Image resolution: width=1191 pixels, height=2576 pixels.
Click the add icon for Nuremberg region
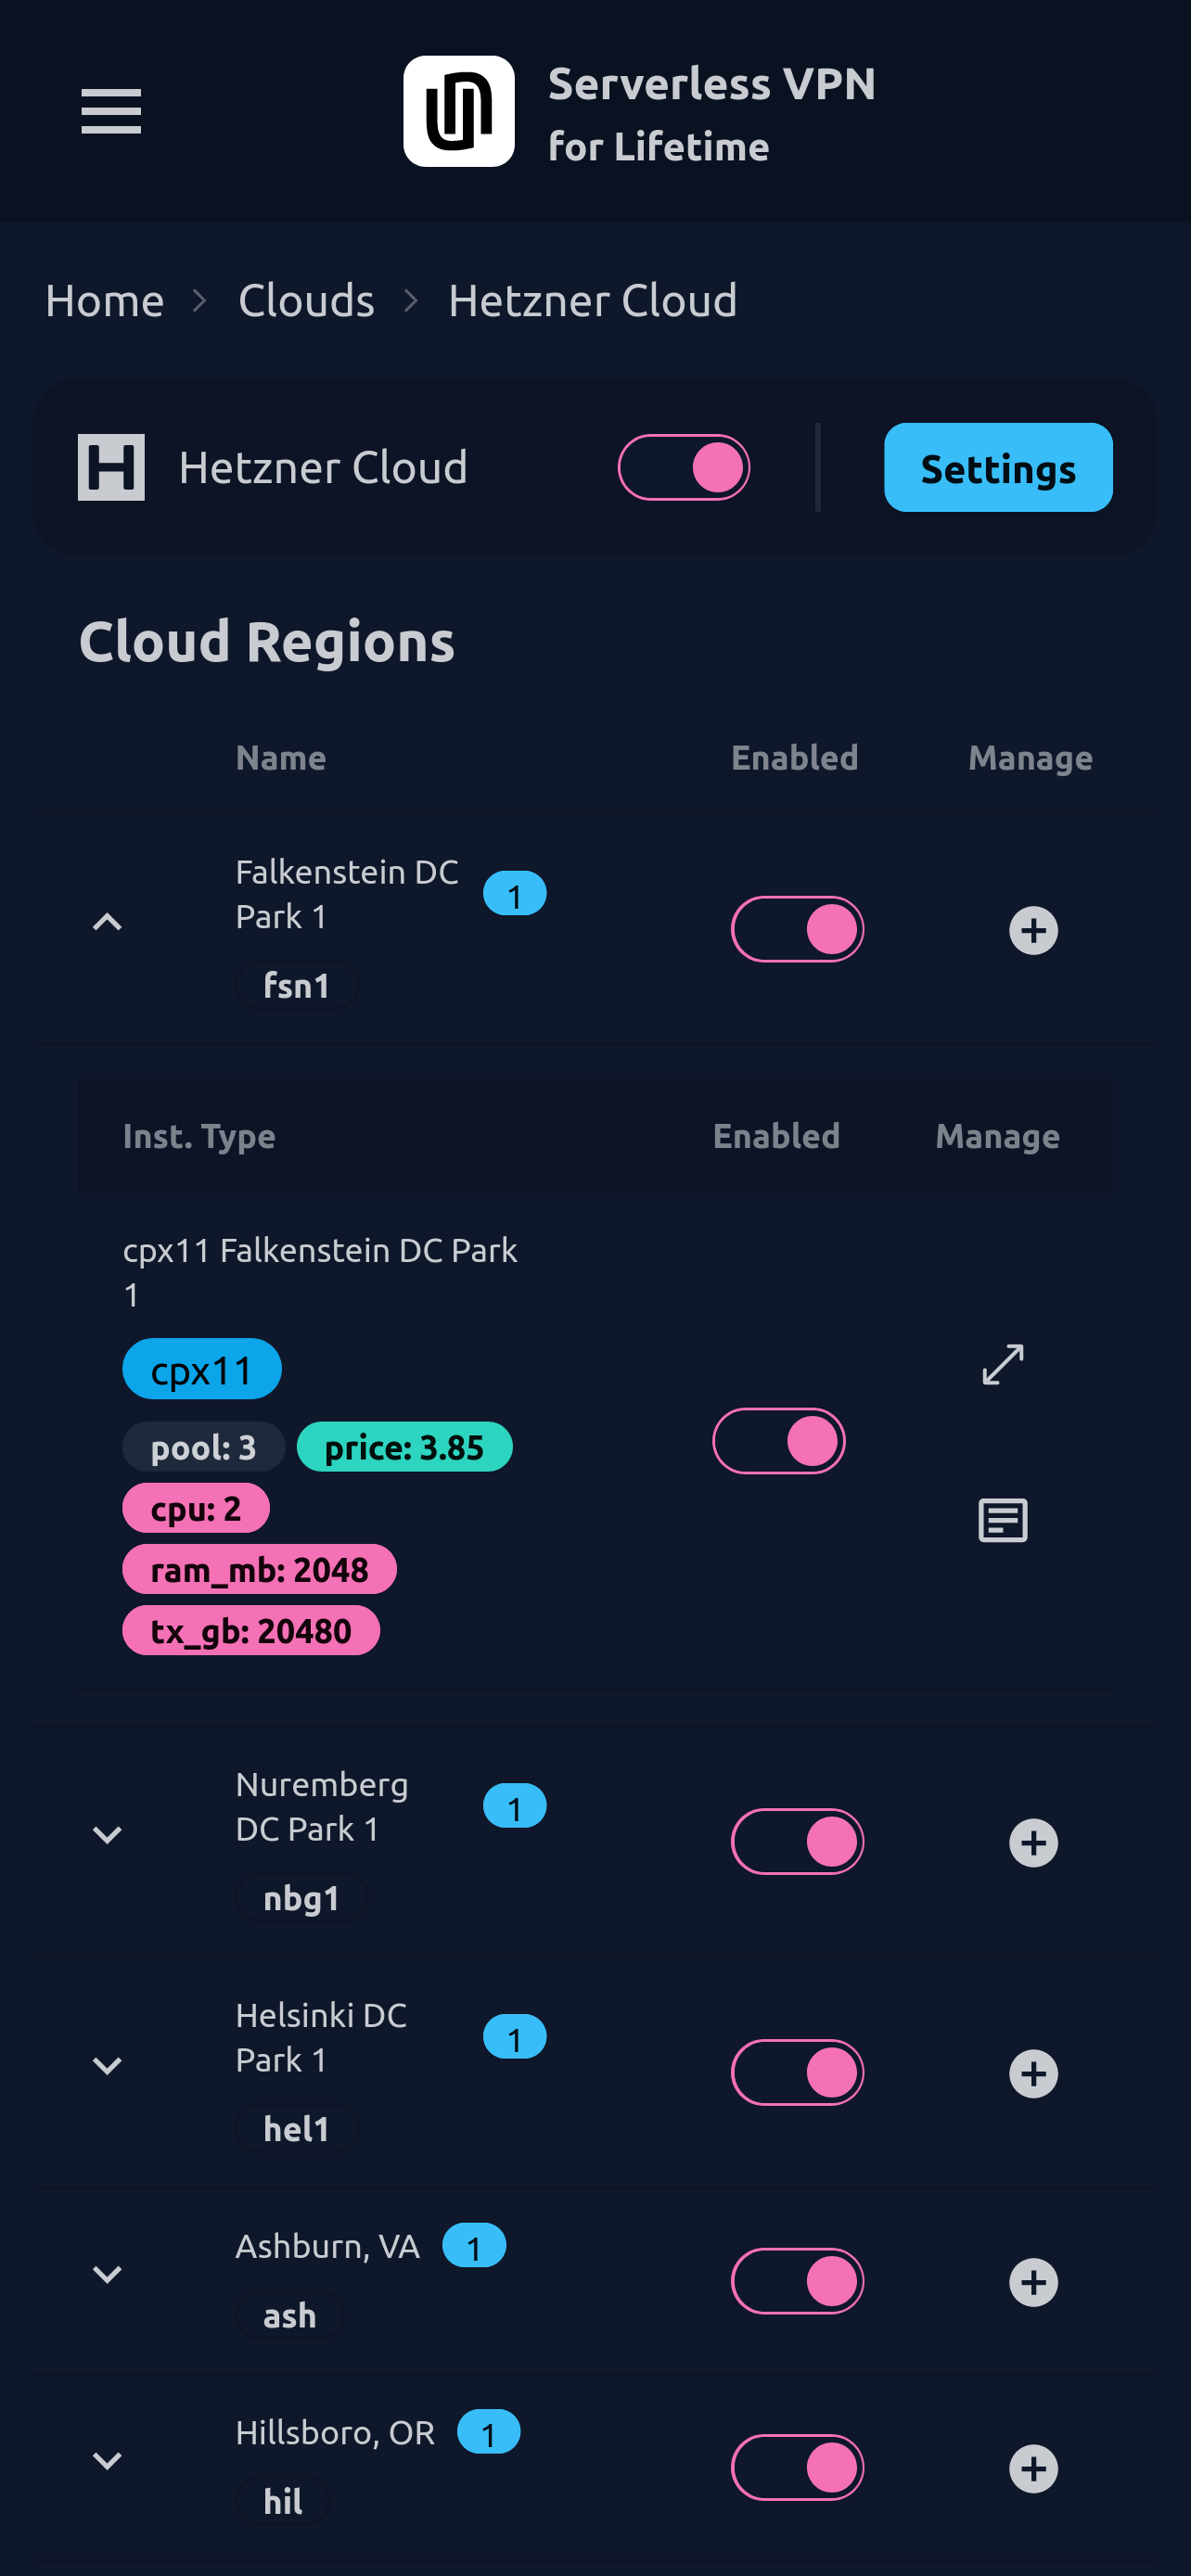tap(1032, 1843)
